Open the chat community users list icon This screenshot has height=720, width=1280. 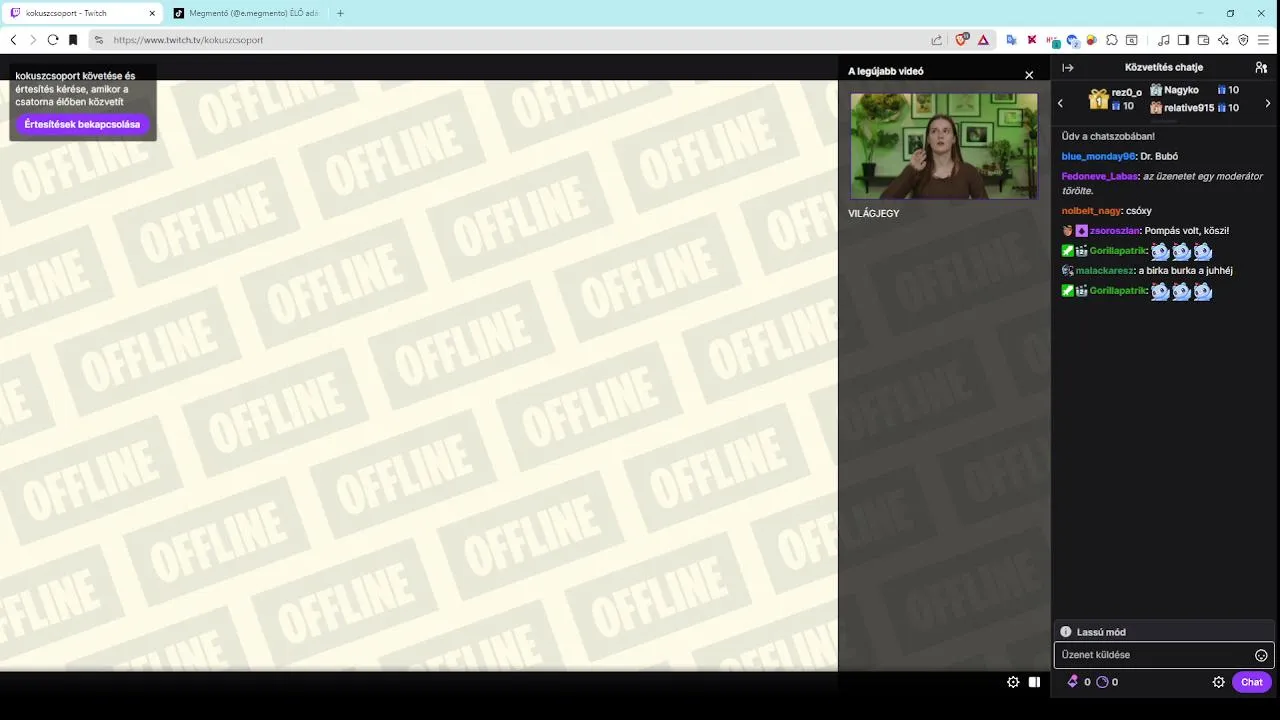pos(1261,68)
